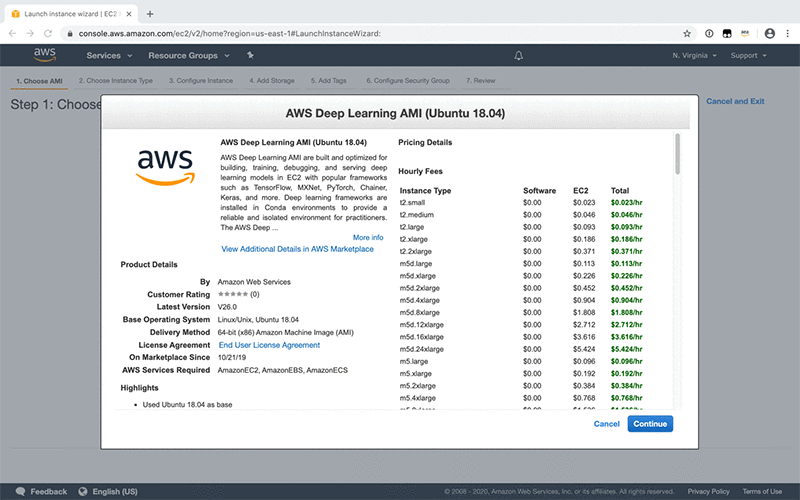This screenshot has height=500, width=800.
Task: Click the Used Ubuntu 18.04 as base highlight
Action: [187, 405]
